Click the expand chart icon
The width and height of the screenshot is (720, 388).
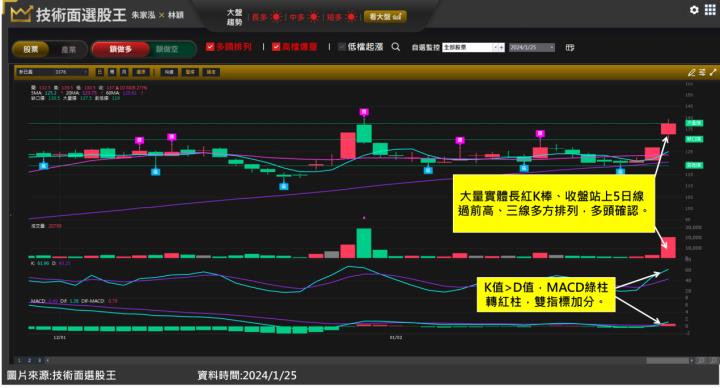(x=713, y=72)
